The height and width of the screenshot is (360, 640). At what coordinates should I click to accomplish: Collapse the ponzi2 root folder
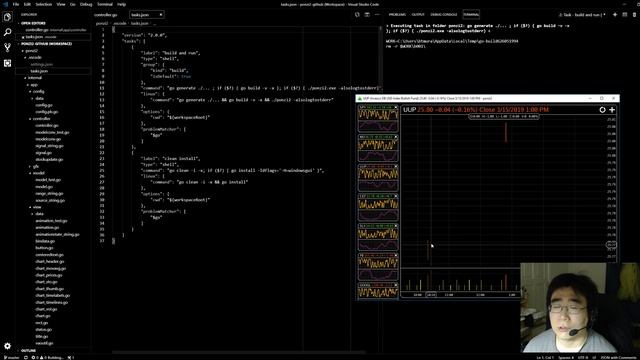tap(31, 51)
